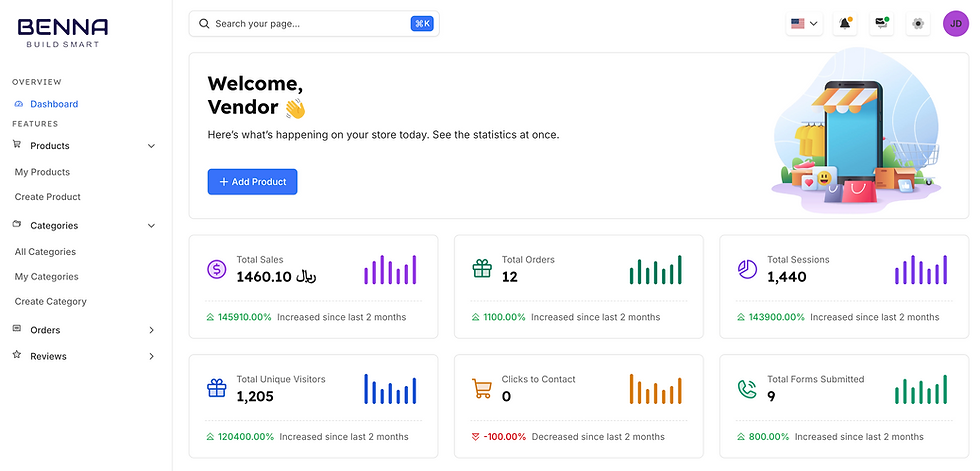
Task: Click the 1100.00% increase text
Action: 504,317
